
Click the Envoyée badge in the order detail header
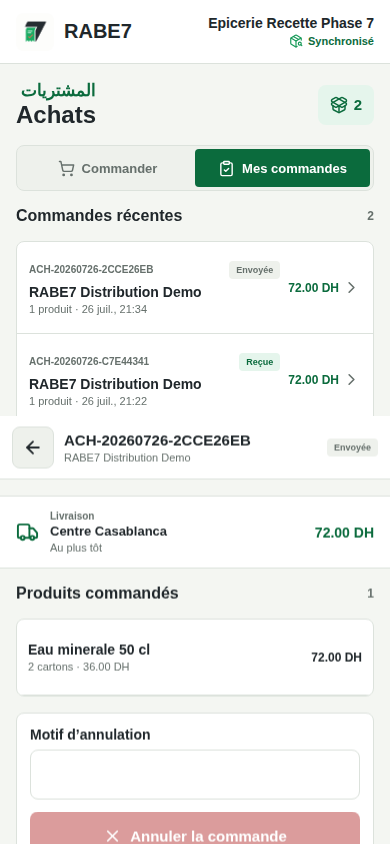coord(352,447)
